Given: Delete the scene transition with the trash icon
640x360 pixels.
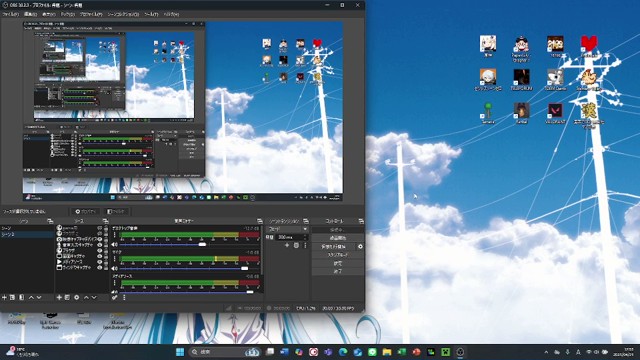Looking at the screenshot, I should tap(296, 245).
